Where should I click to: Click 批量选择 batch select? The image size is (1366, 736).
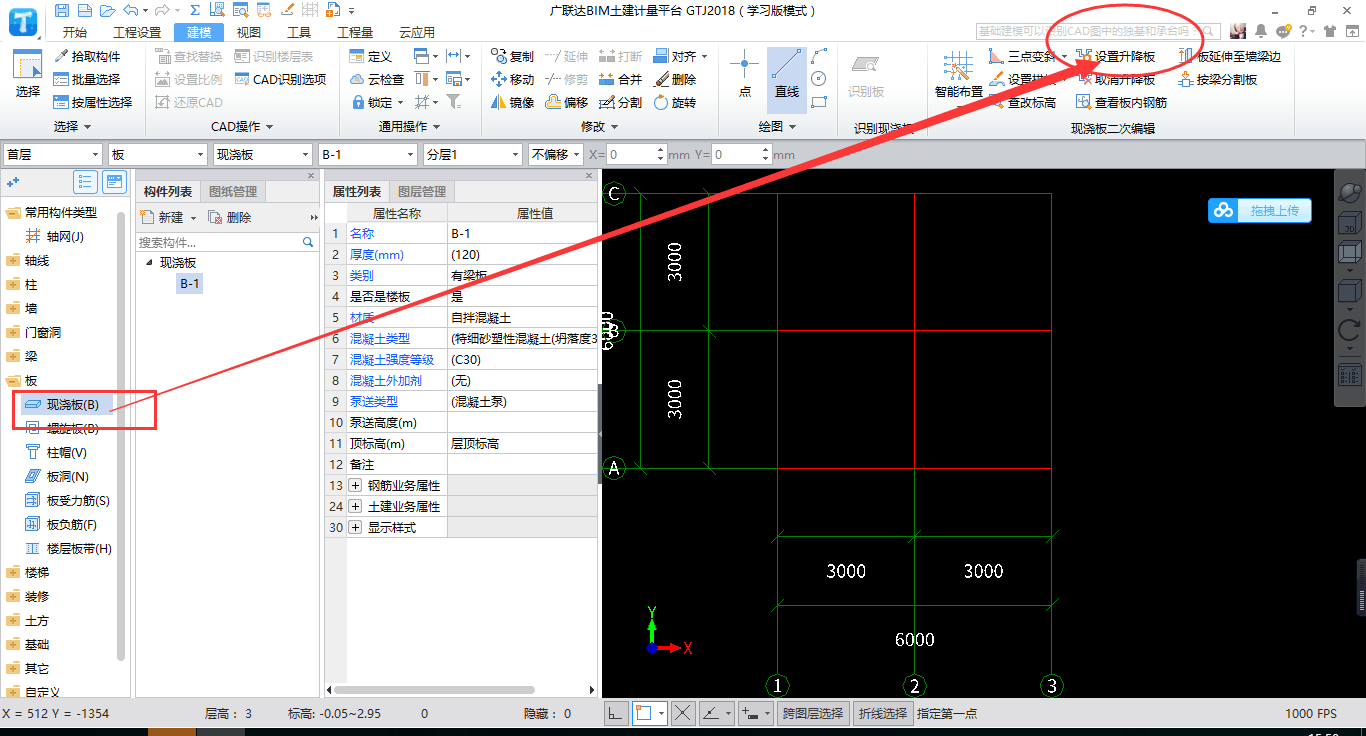coord(87,79)
